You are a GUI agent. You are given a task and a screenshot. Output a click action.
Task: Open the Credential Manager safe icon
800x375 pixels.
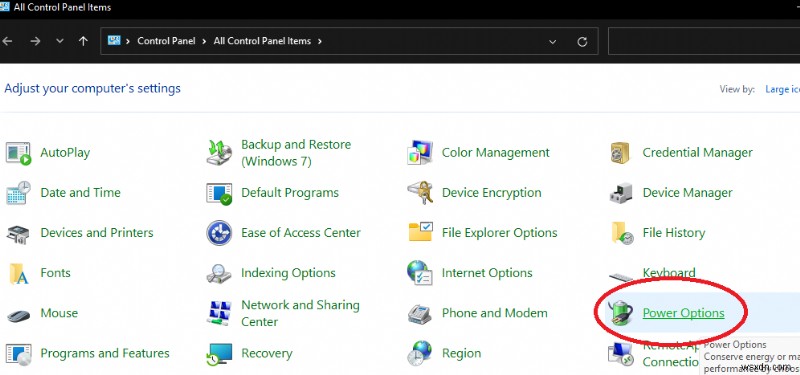tap(620, 153)
